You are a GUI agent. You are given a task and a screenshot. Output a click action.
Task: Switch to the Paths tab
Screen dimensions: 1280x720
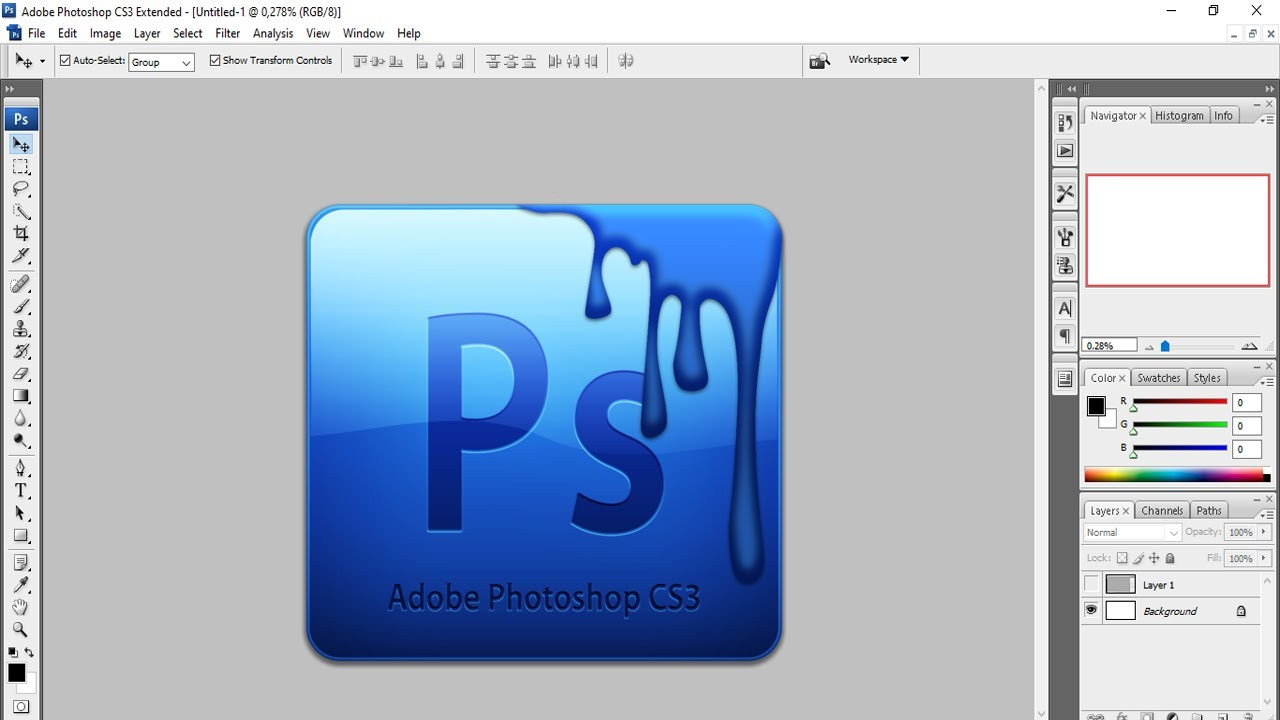point(1209,510)
